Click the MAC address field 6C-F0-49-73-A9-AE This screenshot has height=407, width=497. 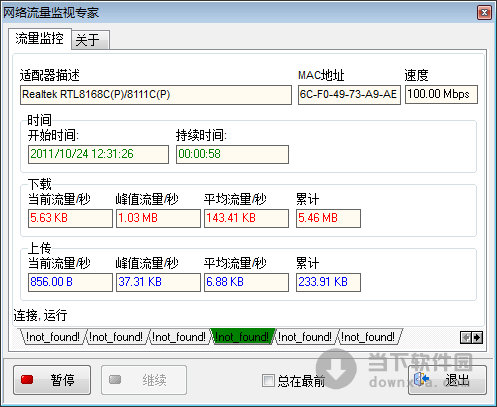(349, 95)
